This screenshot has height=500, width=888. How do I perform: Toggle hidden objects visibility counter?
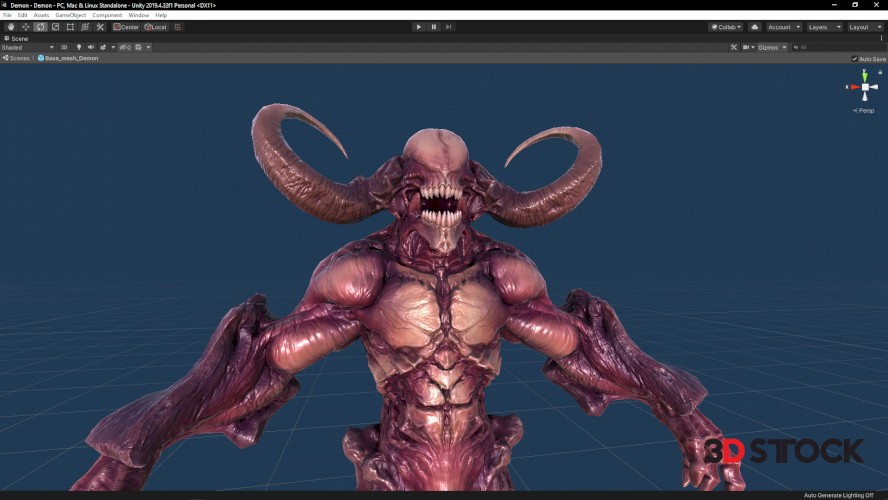(125, 48)
